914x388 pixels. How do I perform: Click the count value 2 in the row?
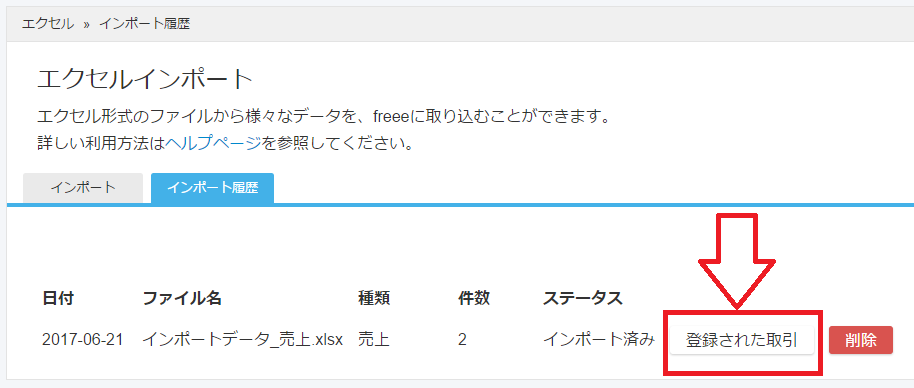coord(462,340)
